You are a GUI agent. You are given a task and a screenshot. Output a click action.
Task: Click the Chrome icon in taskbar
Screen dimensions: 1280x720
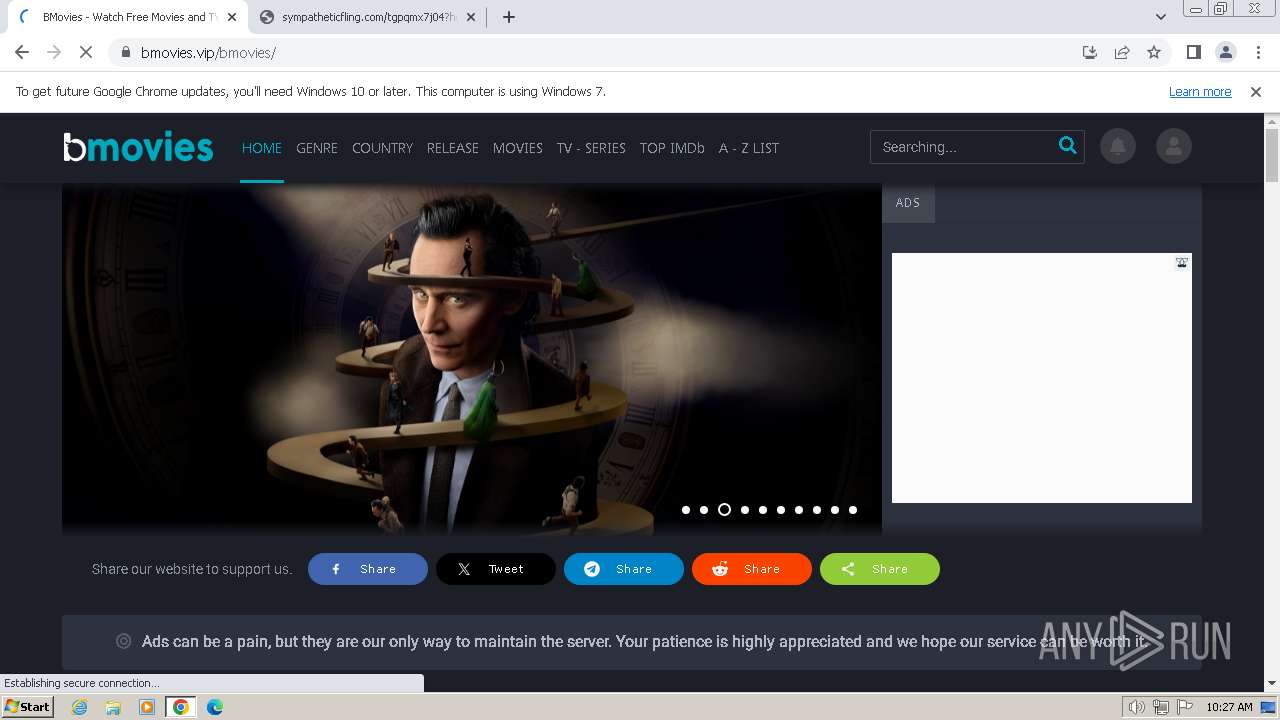pyautogui.click(x=181, y=707)
